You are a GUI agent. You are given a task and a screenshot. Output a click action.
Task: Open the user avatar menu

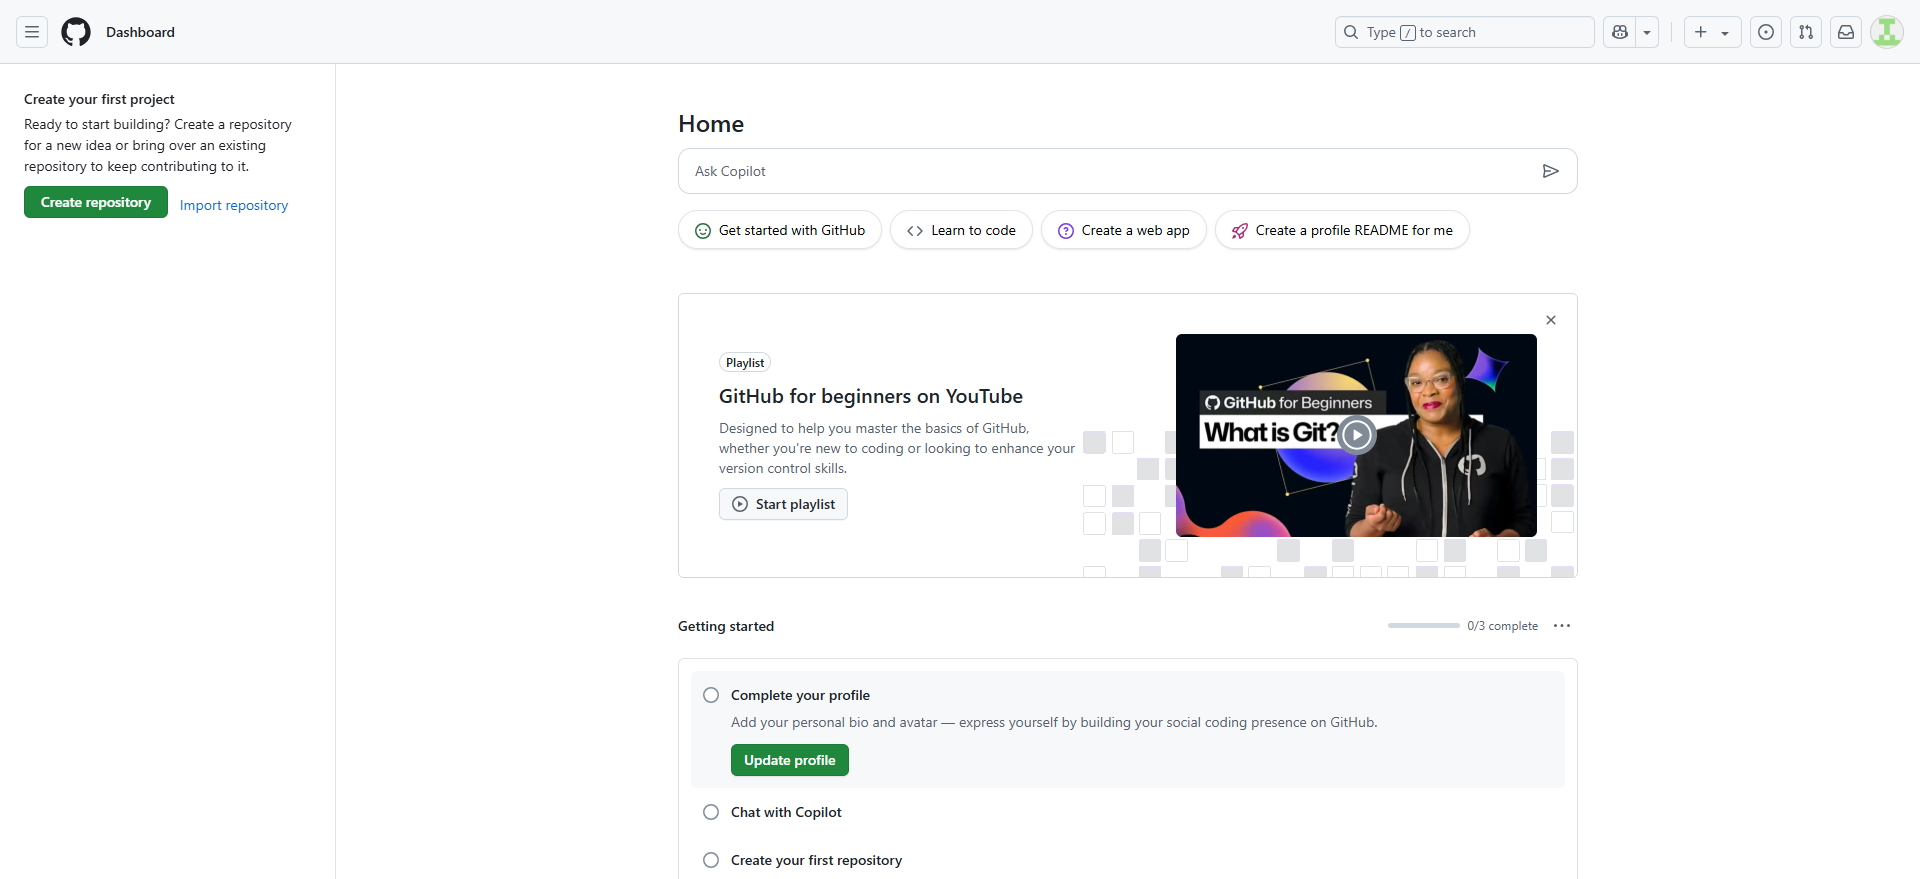point(1887,32)
